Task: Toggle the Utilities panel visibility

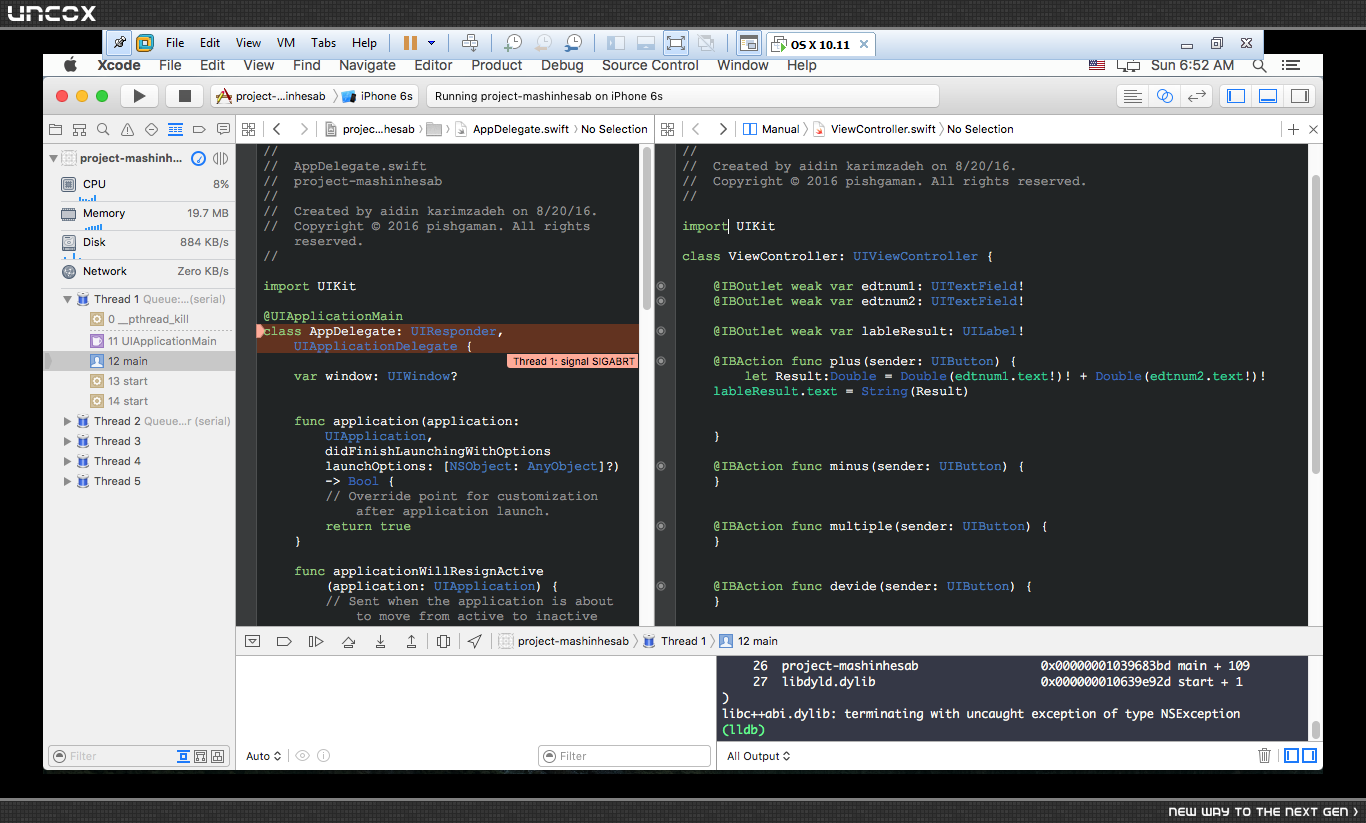Action: pyautogui.click(x=1299, y=96)
